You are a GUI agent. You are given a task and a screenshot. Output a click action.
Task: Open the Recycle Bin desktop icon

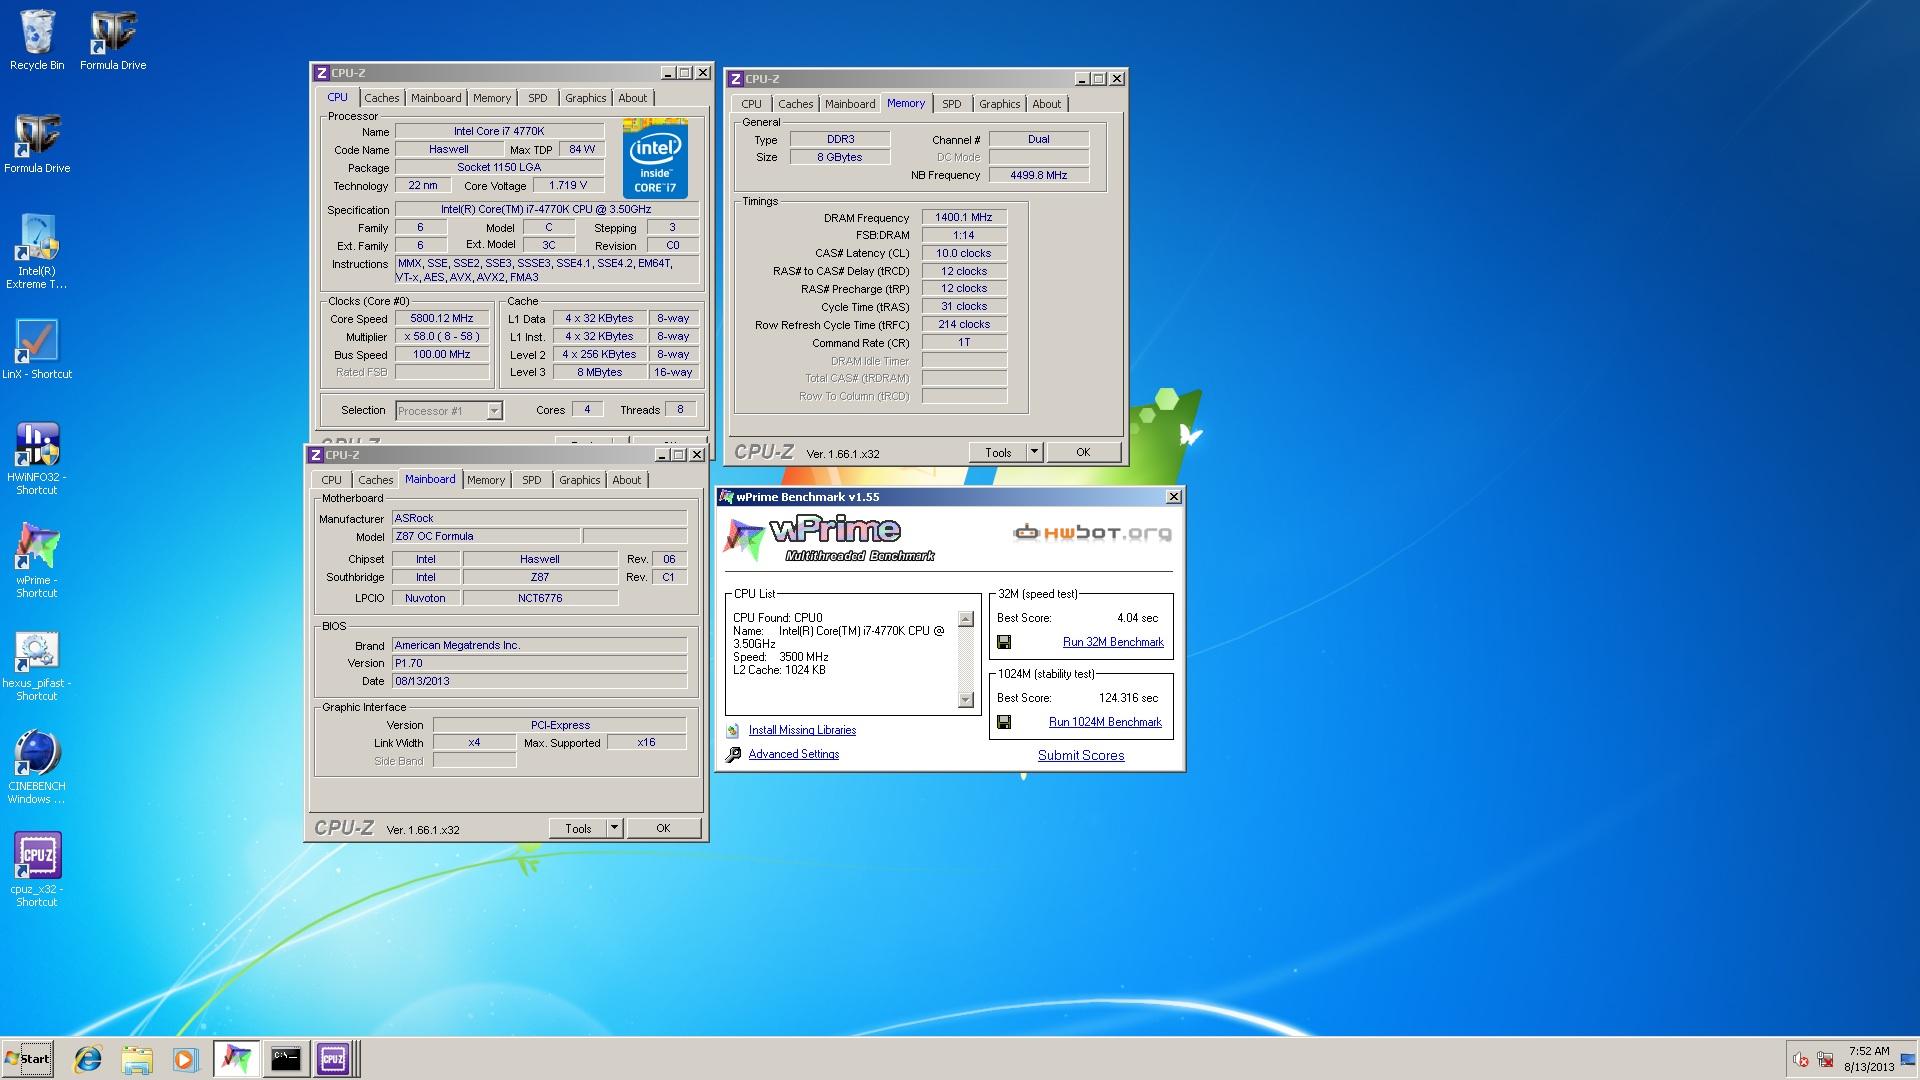(37, 40)
